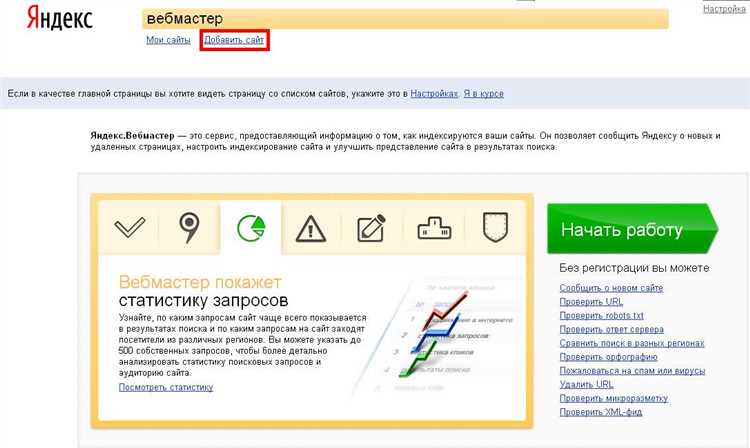Select the shield pocket tab
The width and height of the screenshot is (750, 448).
(495, 228)
